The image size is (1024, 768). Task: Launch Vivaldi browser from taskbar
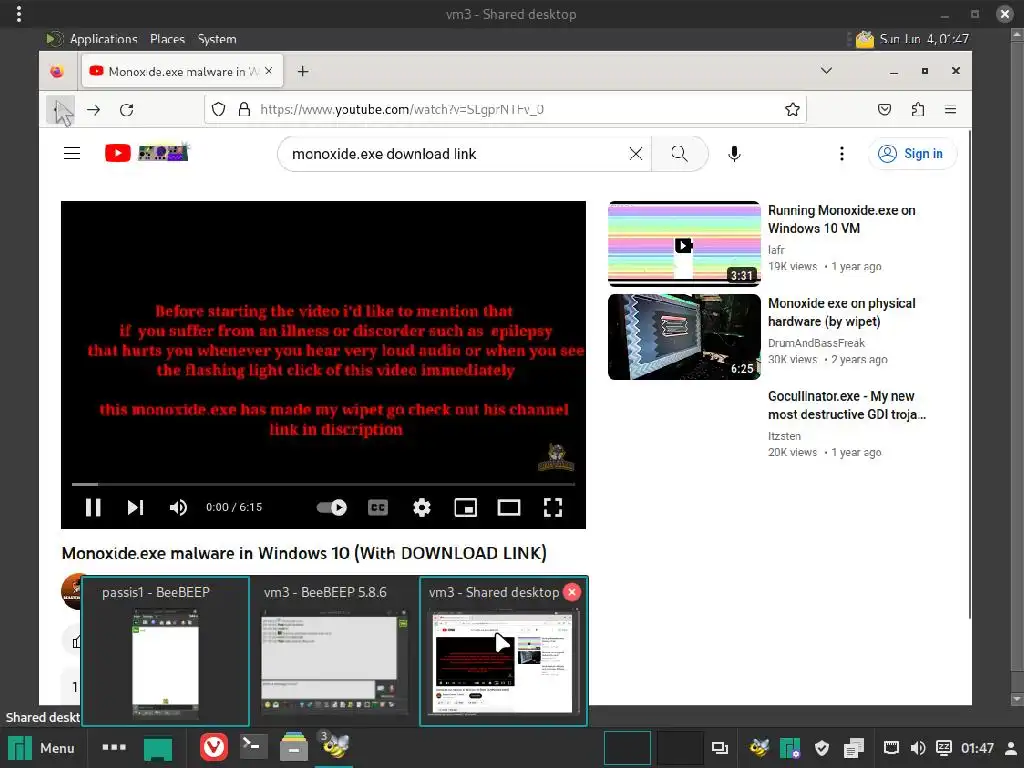click(214, 747)
